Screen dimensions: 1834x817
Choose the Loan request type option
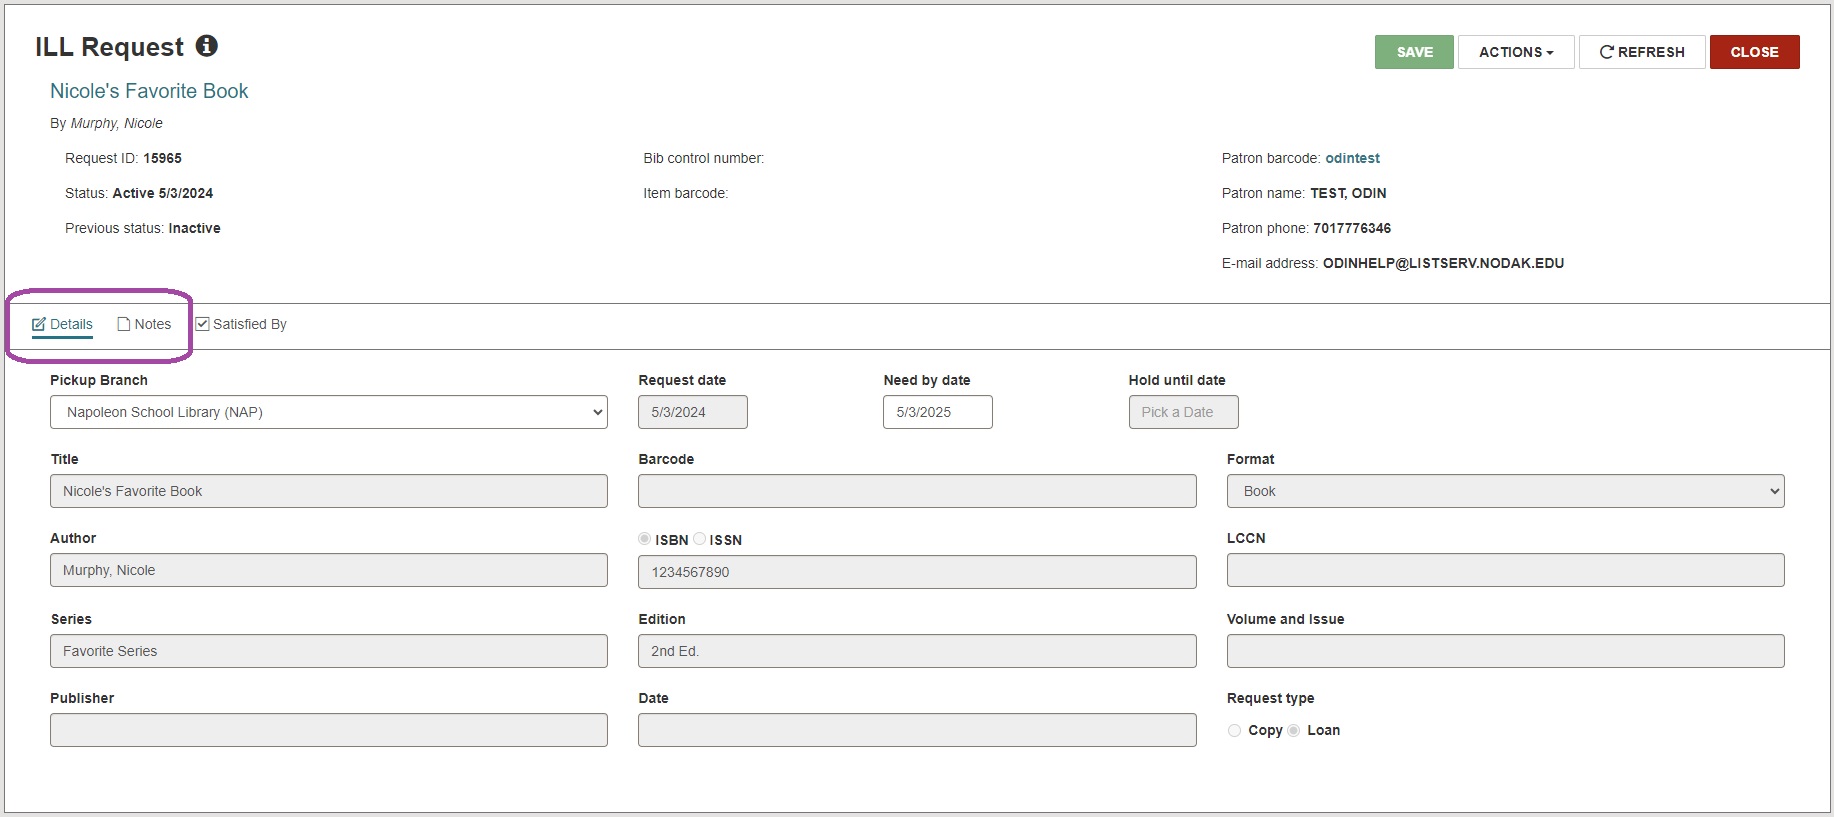pyautogui.click(x=1294, y=731)
